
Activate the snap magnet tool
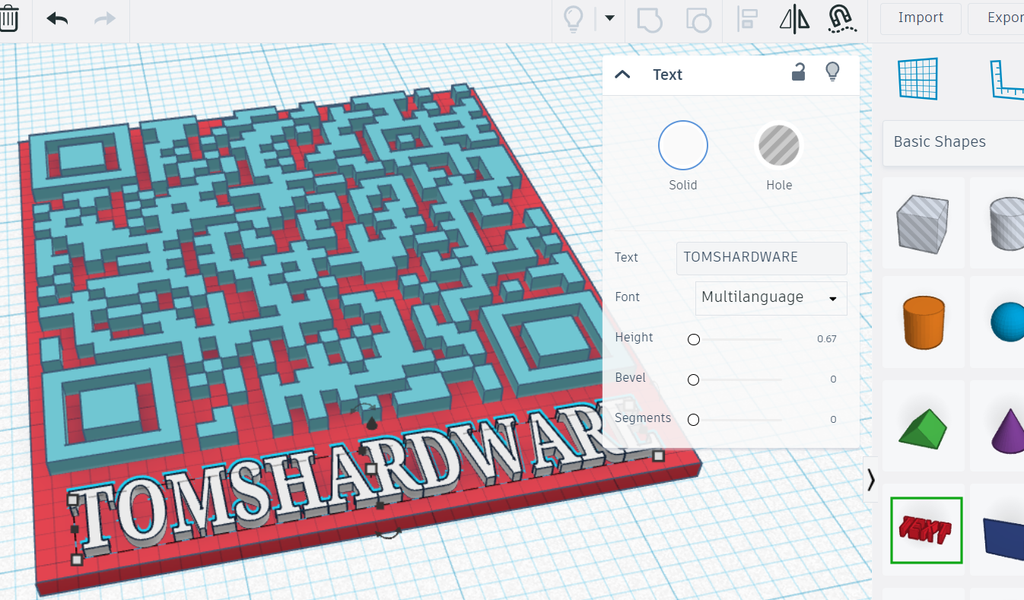coord(843,18)
